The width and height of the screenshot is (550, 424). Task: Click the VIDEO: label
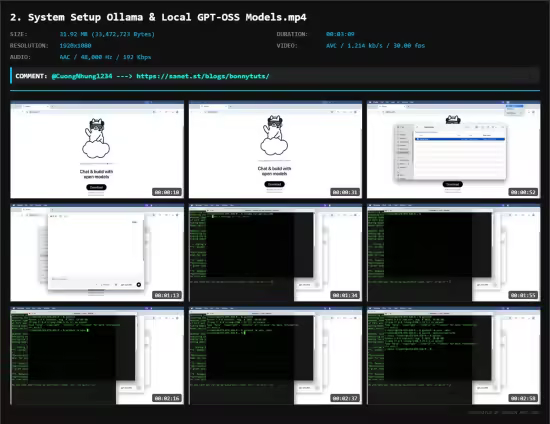tap(287, 46)
